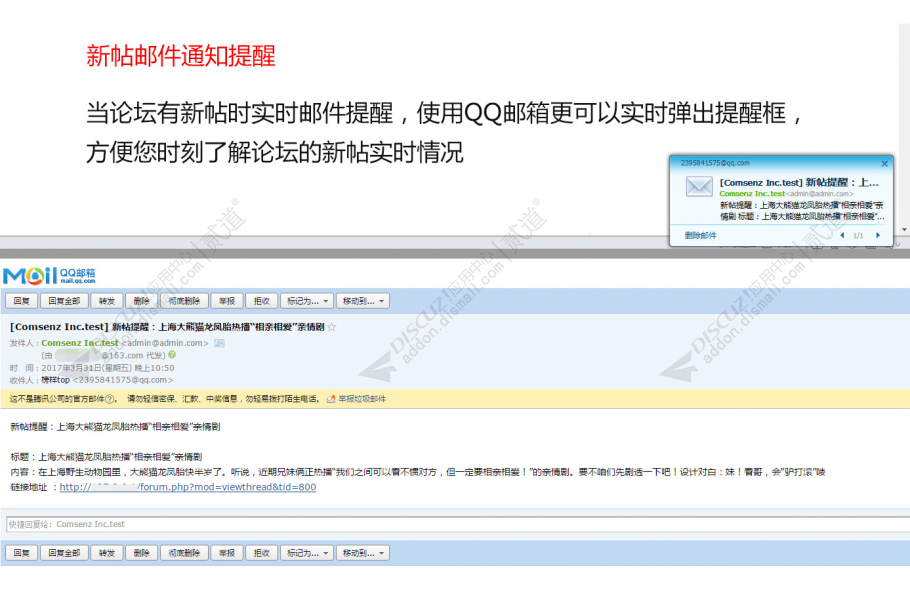910x592 pixels.
Task: Click 回复全部 (Reply All)
Action: [x=63, y=300]
